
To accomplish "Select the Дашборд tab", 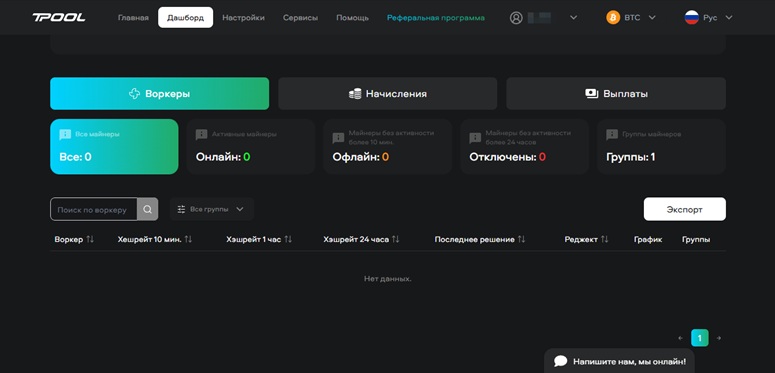I will pyautogui.click(x=185, y=17).
